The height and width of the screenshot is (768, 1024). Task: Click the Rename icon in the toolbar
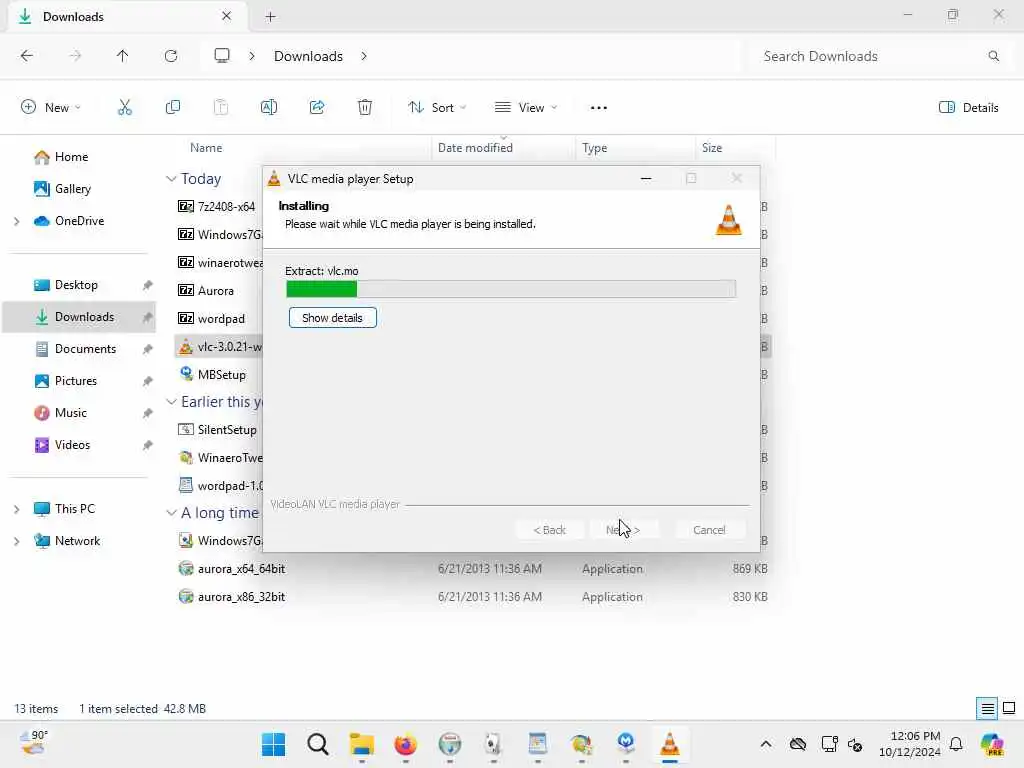pyautogui.click(x=269, y=107)
